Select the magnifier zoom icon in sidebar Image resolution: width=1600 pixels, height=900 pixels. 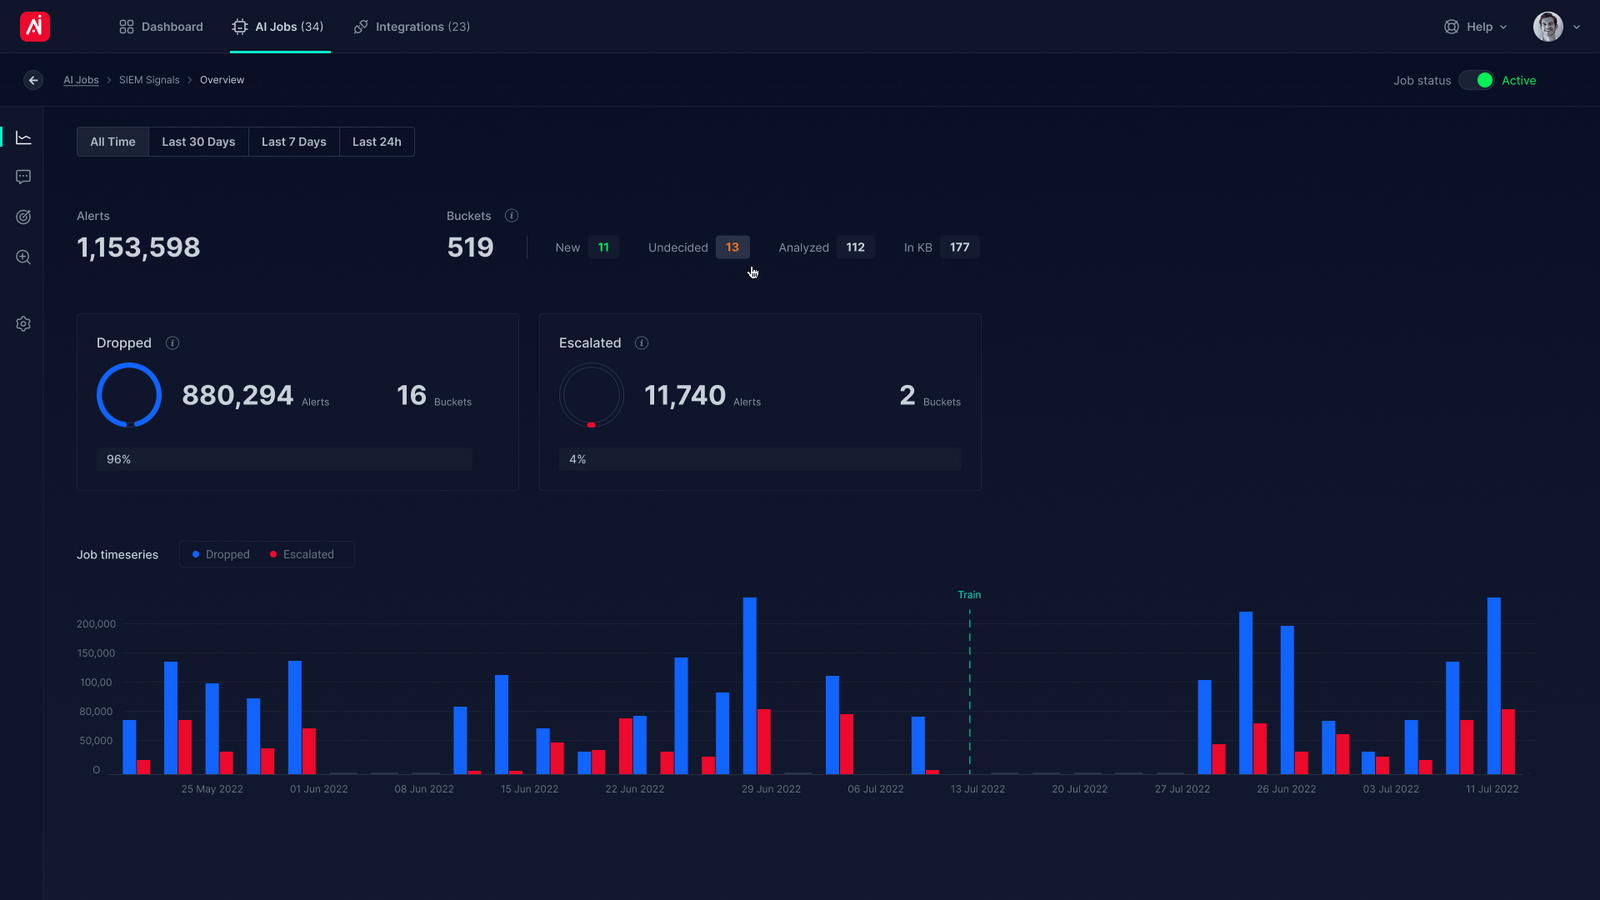tap(22, 257)
